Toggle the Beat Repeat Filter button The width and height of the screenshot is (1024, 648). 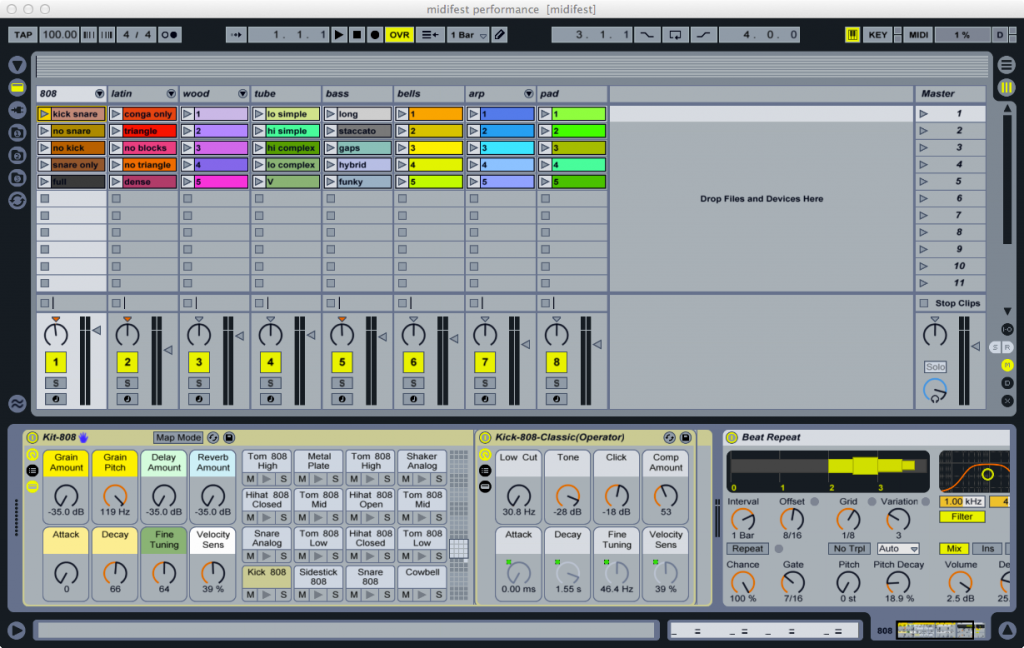(961, 517)
